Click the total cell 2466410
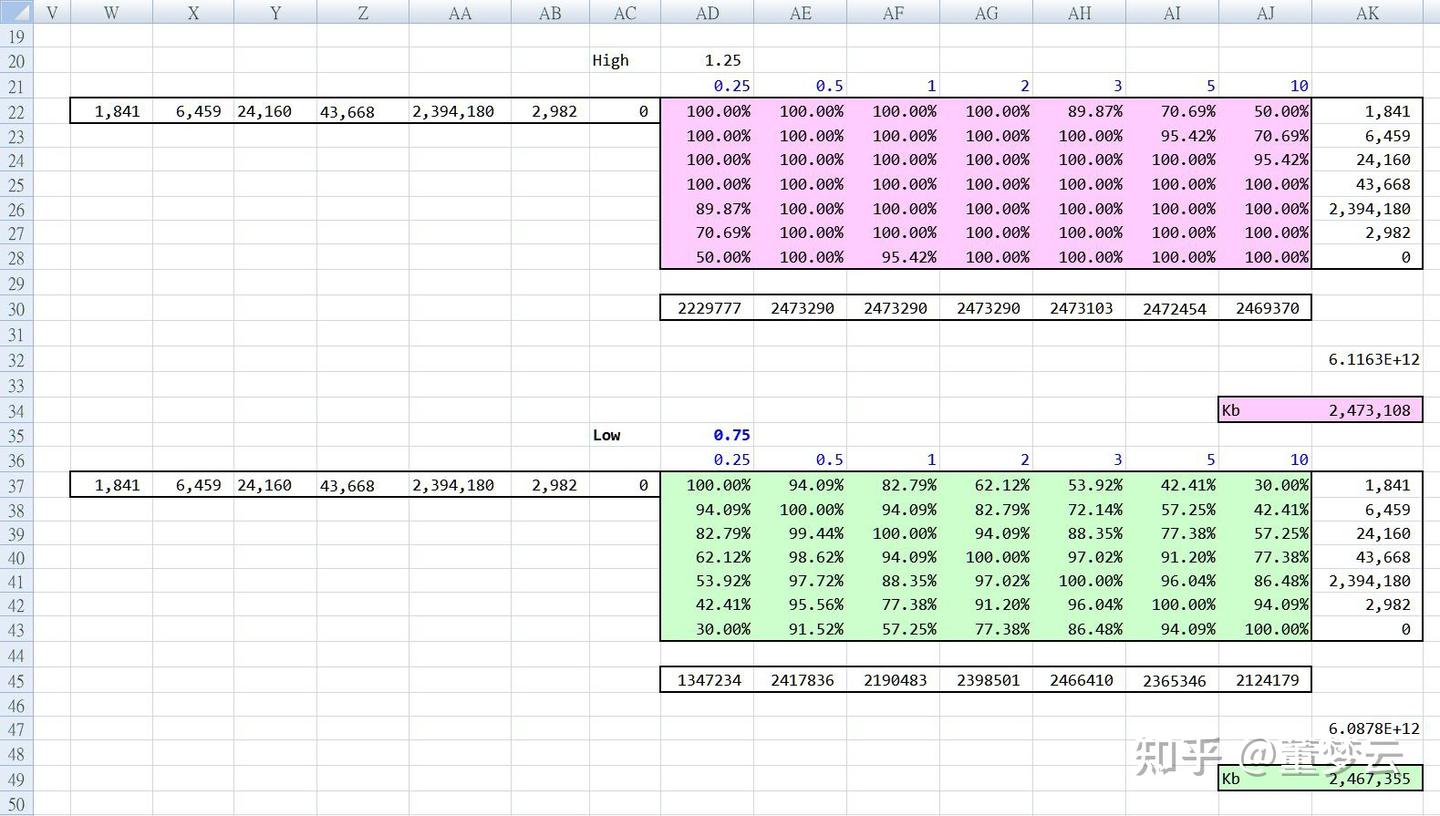Screen dimensions: 1440x816 (1079, 680)
